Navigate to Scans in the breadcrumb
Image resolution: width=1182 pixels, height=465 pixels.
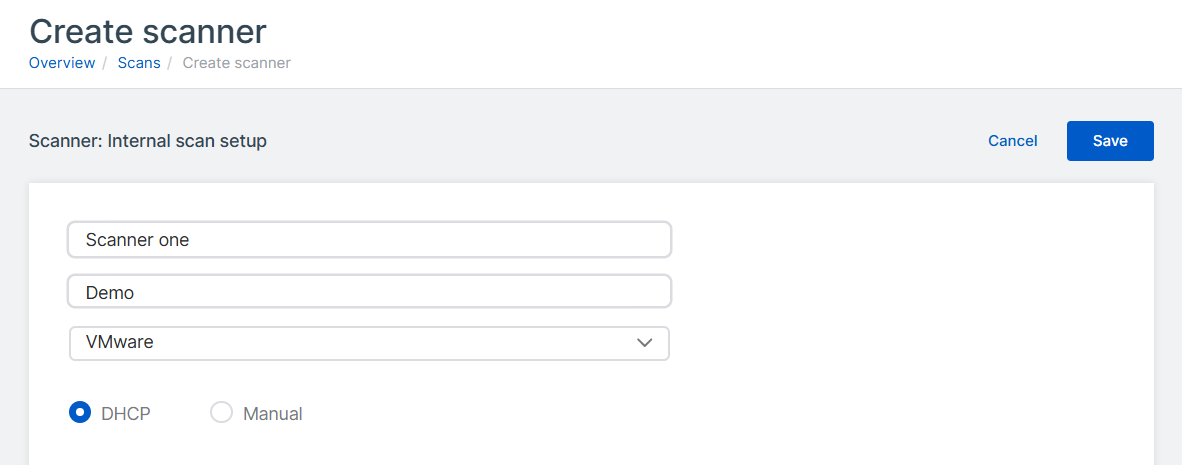click(139, 63)
